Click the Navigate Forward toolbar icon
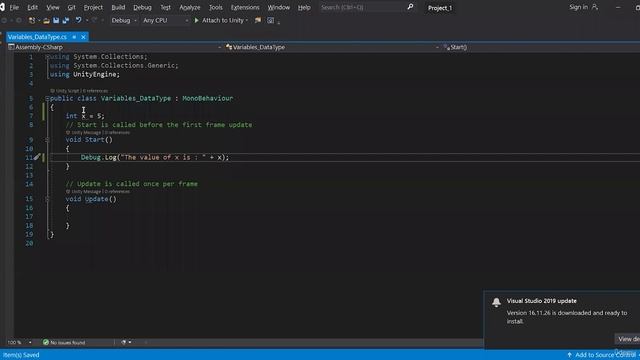640x360 pixels. (18, 20)
